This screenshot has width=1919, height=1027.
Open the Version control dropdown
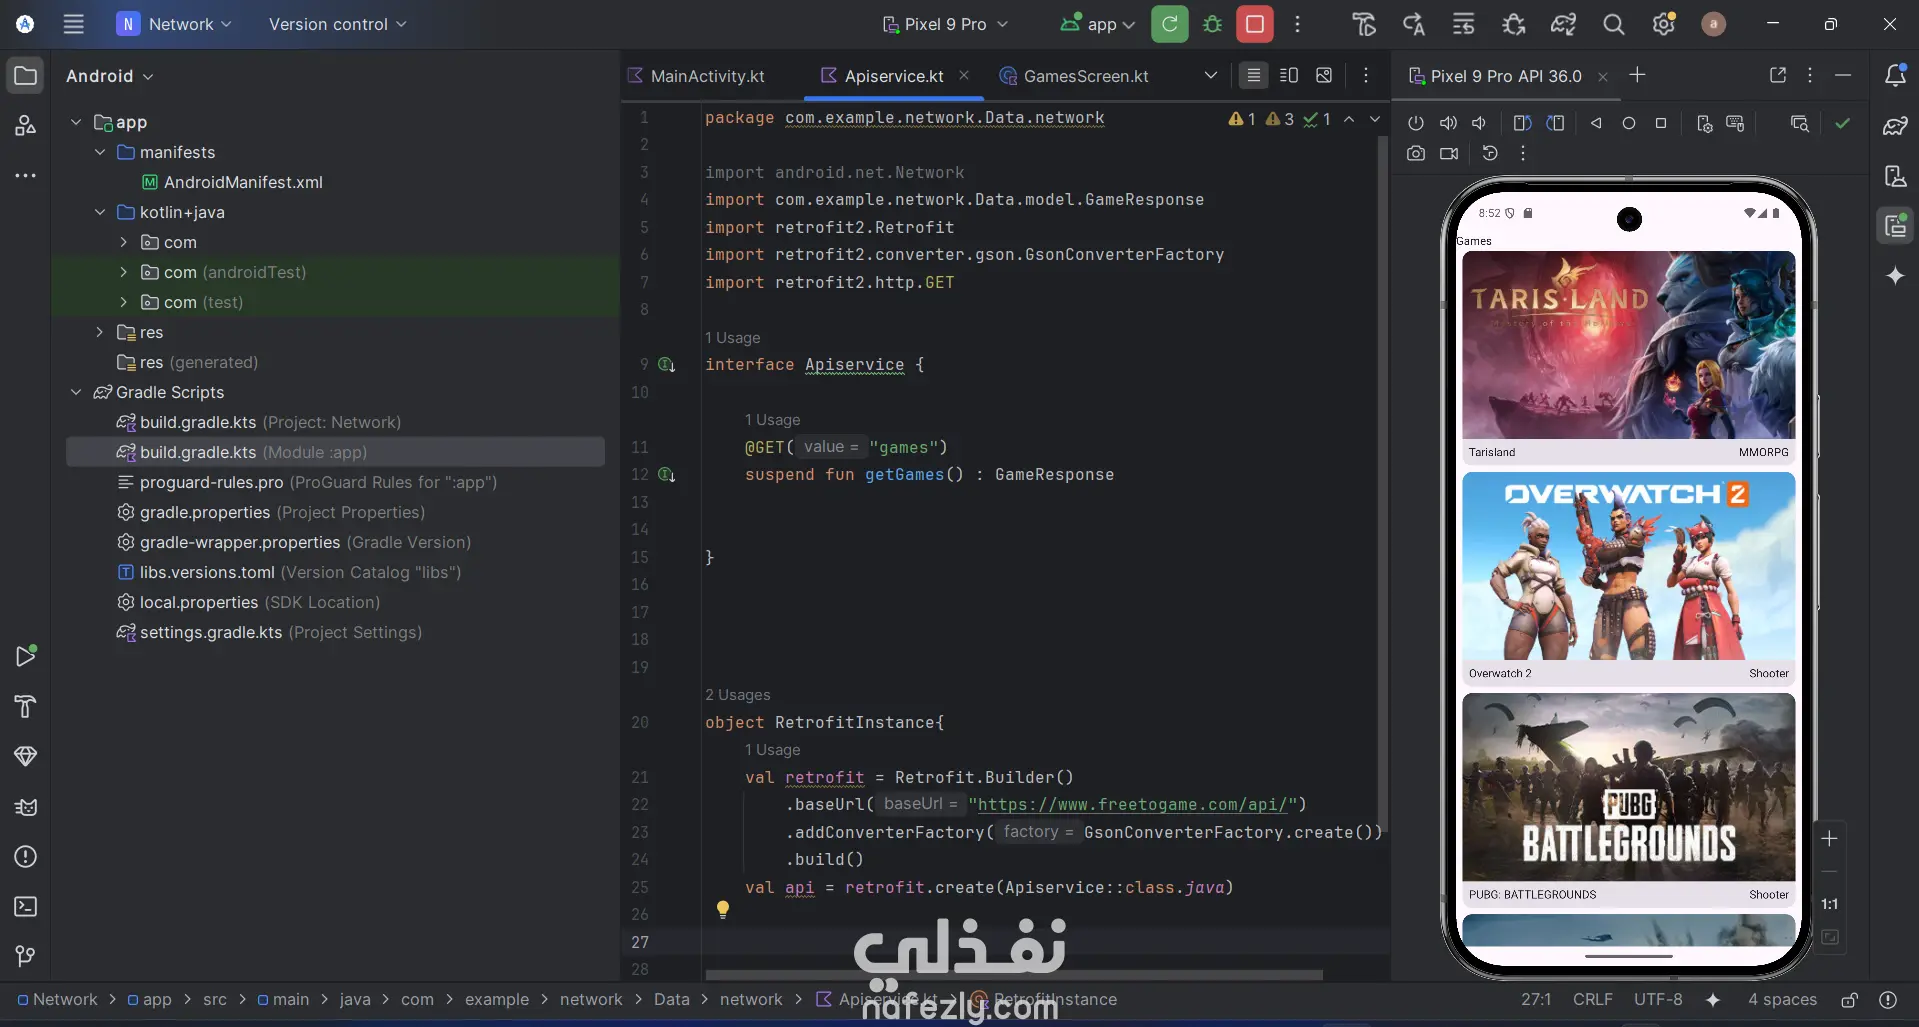(337, 24)
